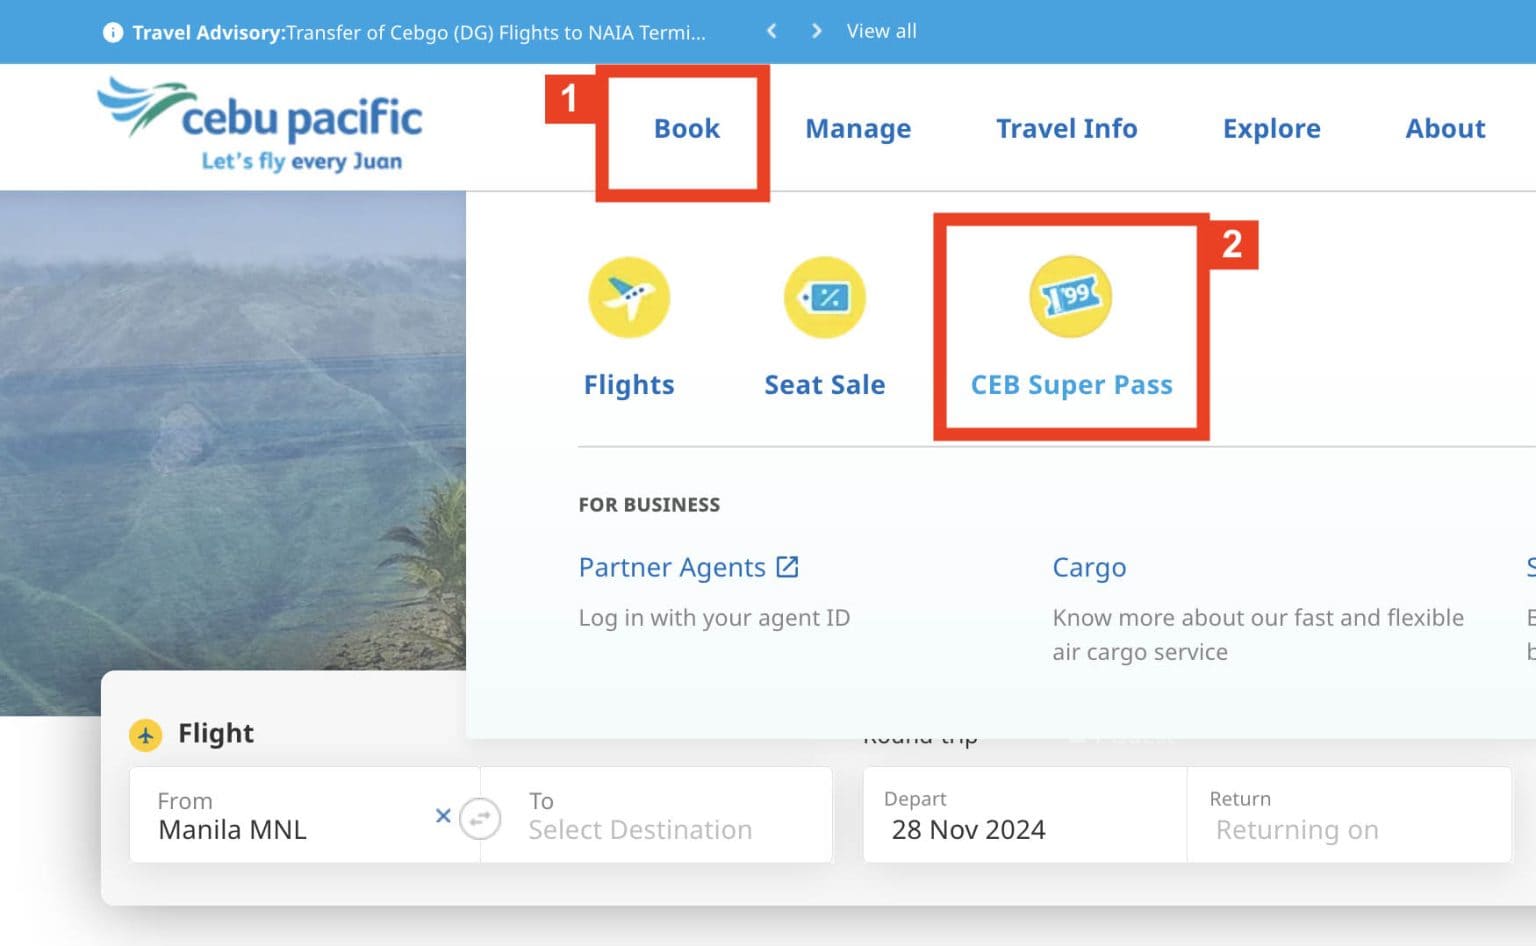Show previous travel advisory
This screenshot has height=946, width=1536.
pos(771,31)
